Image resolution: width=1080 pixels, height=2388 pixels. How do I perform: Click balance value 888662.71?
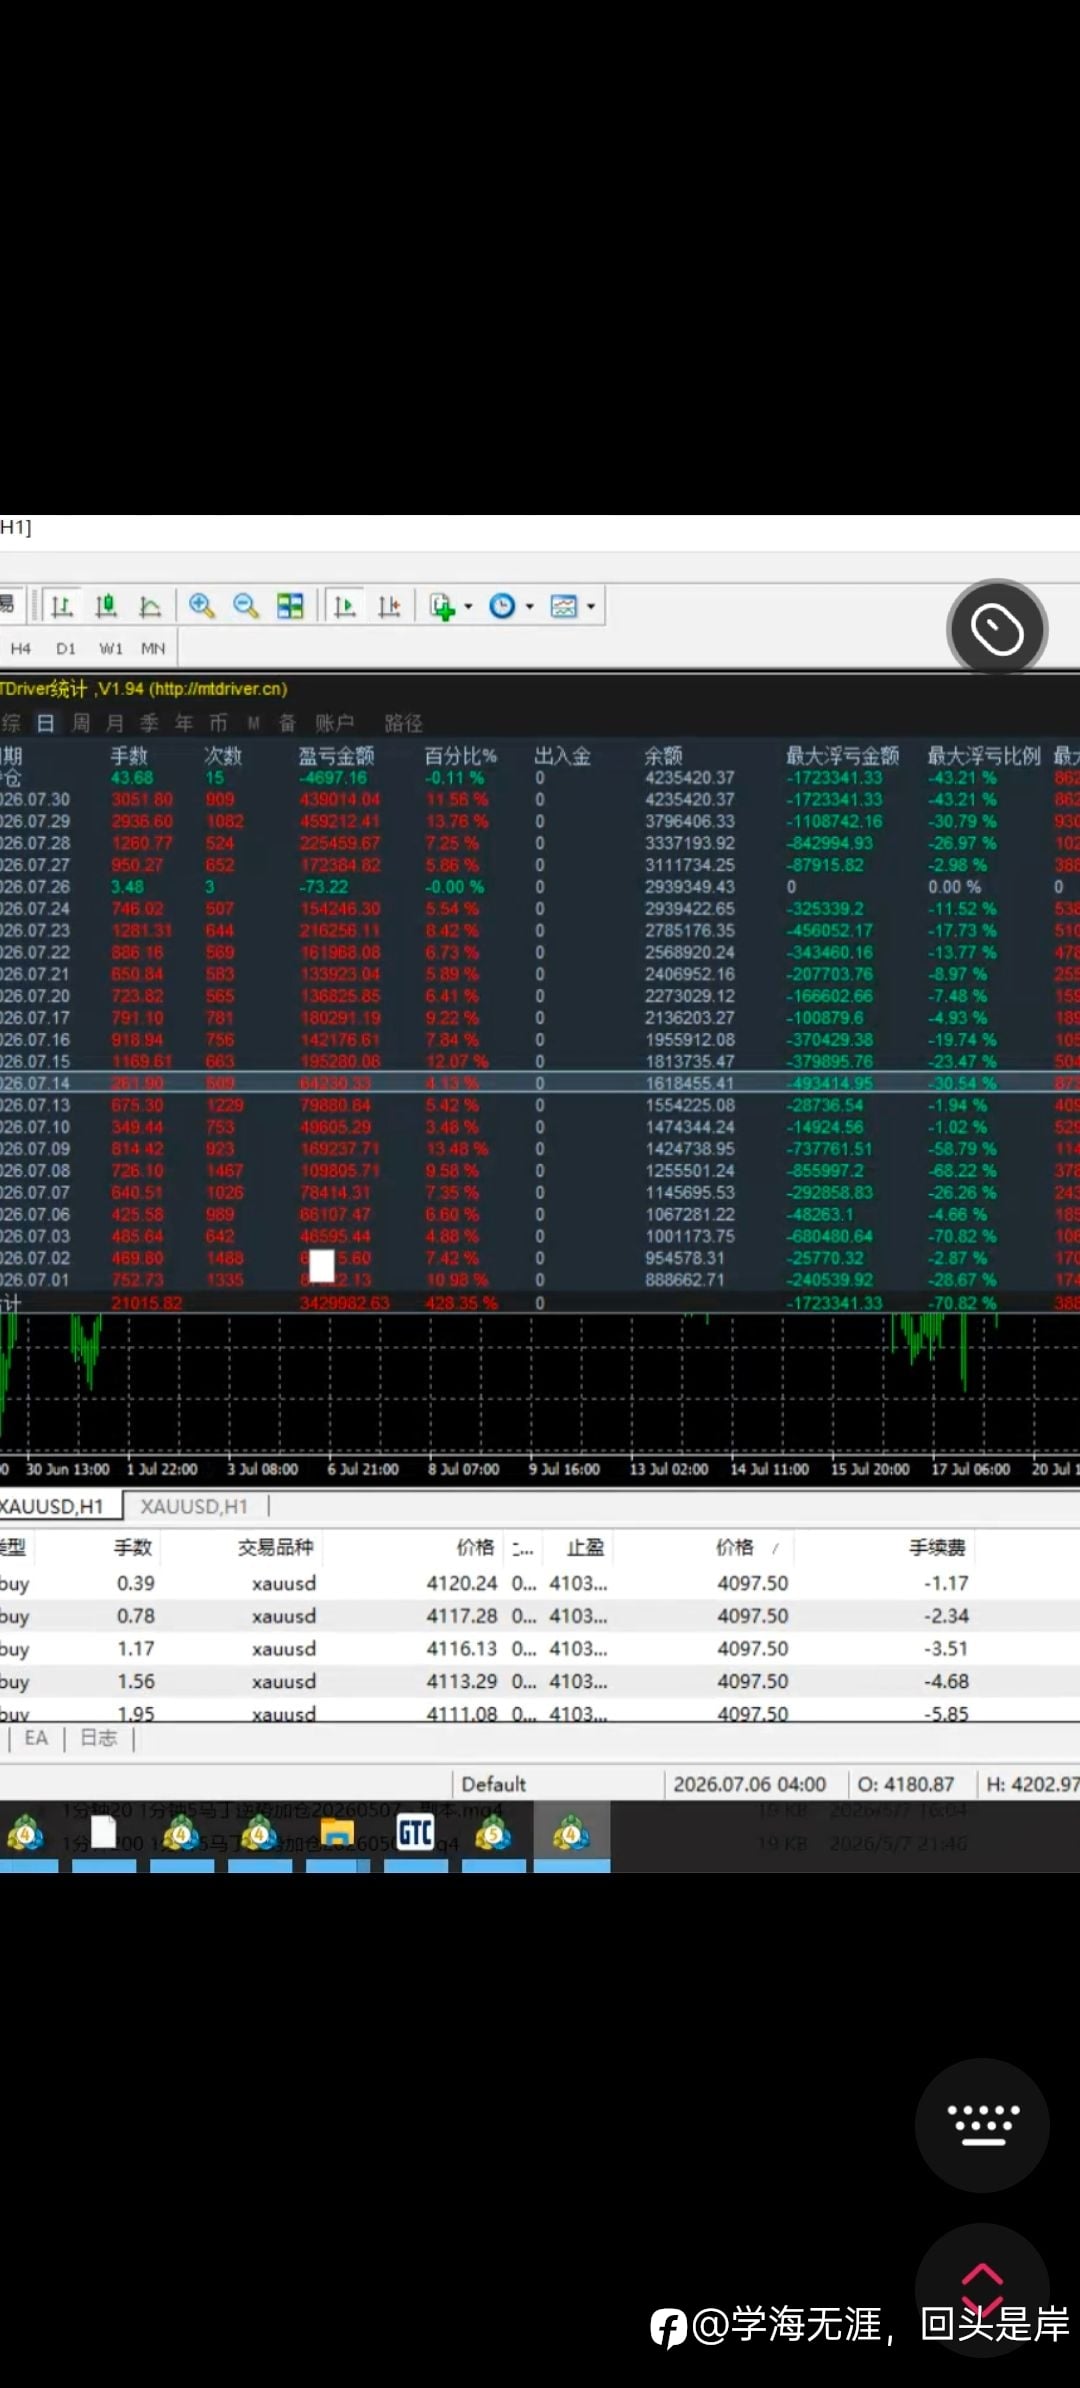685,1280
